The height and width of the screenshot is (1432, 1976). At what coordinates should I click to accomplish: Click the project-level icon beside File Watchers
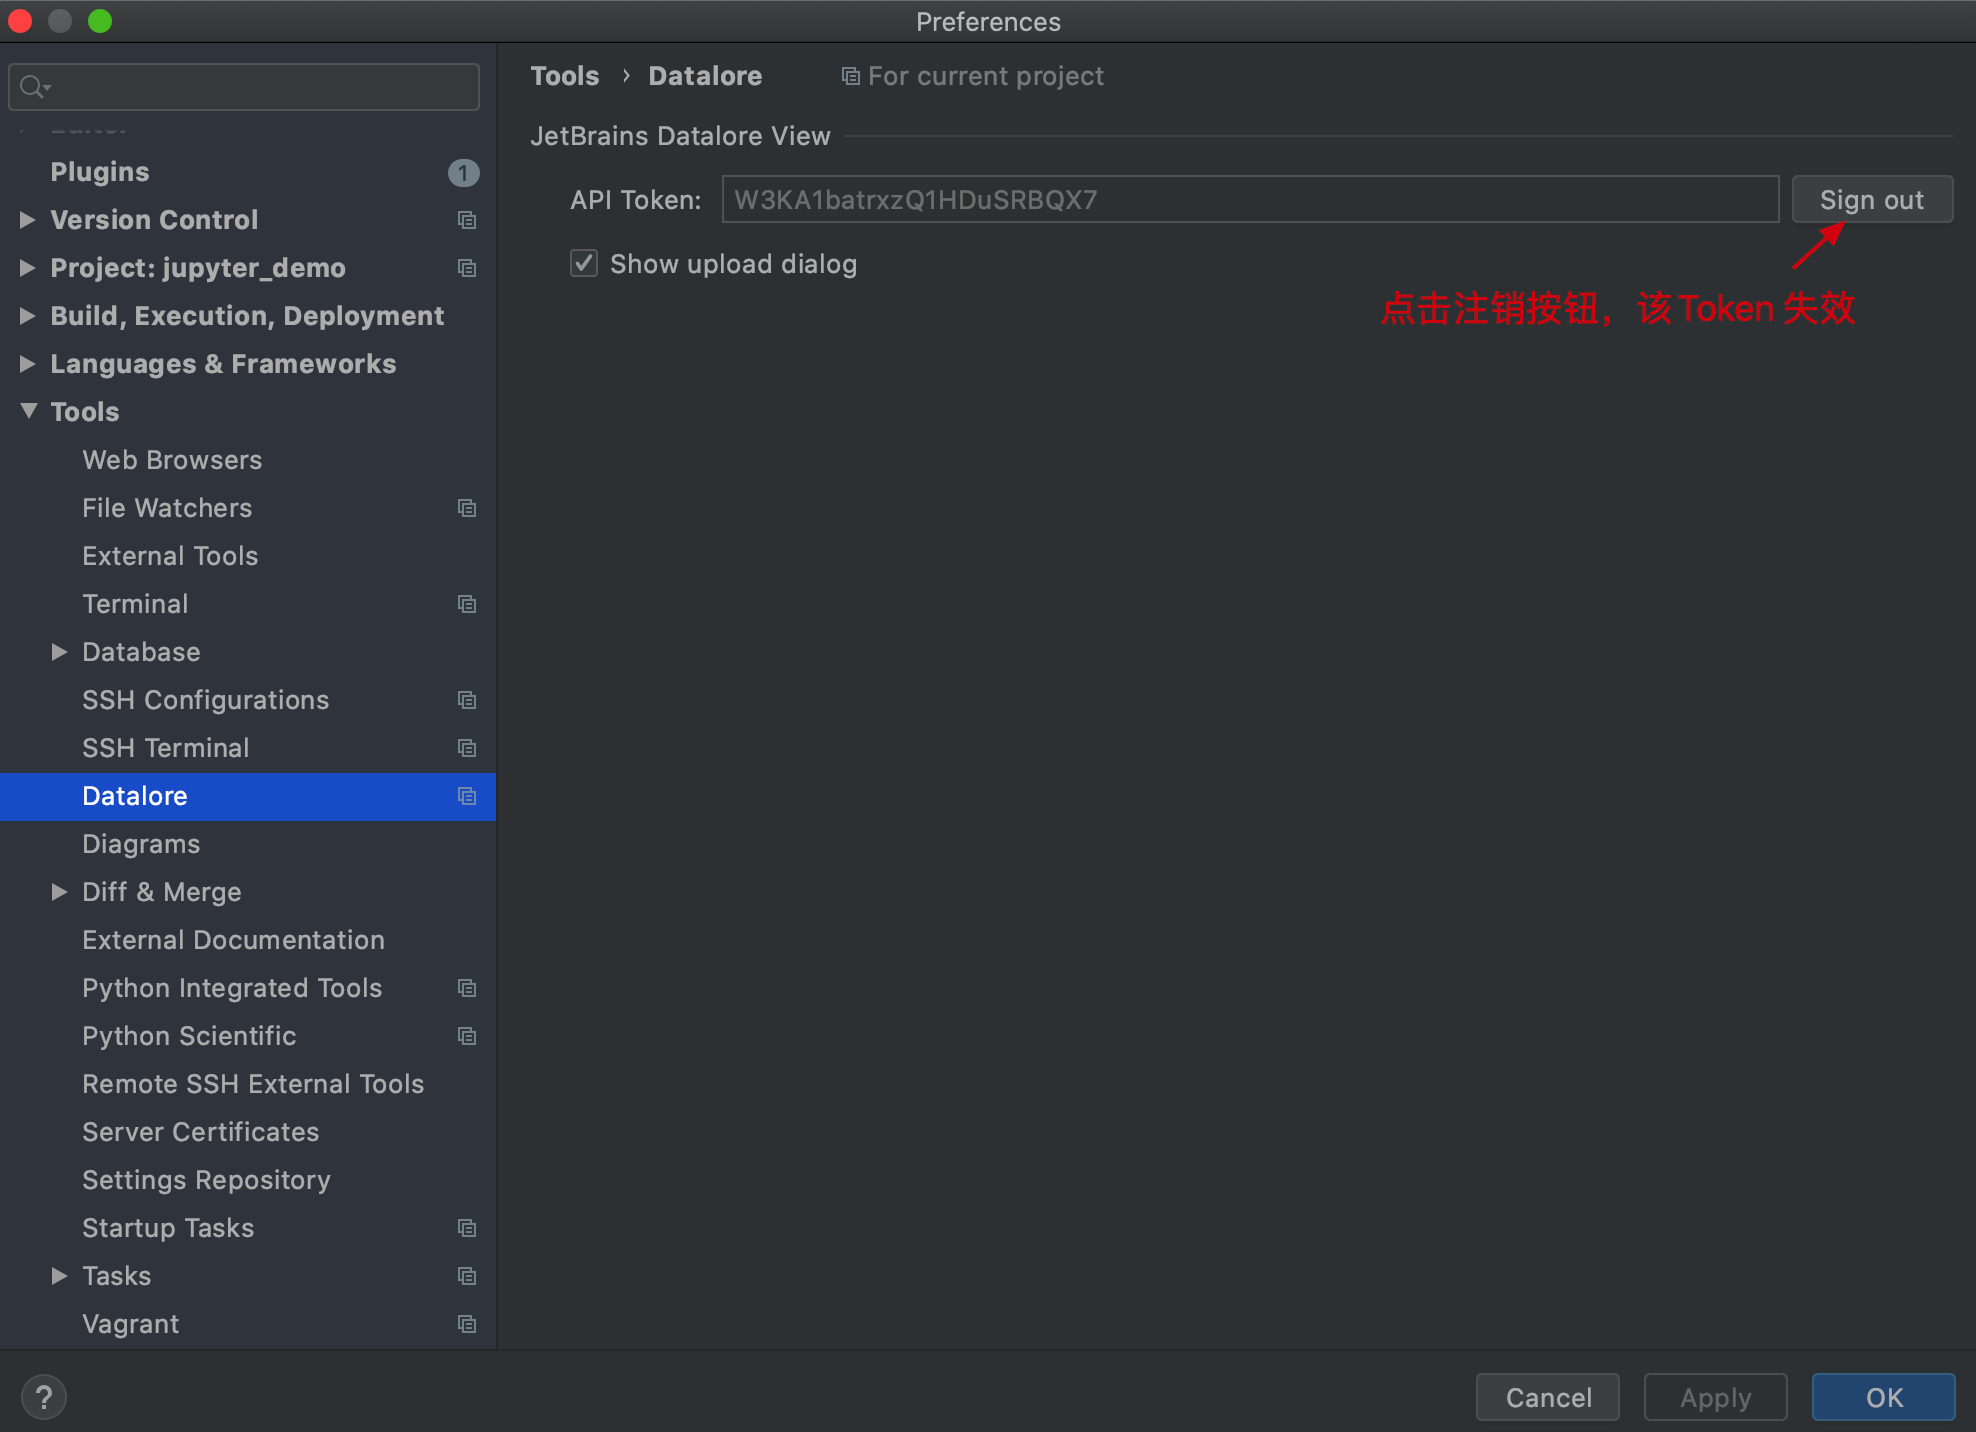(x=467, y=508)
